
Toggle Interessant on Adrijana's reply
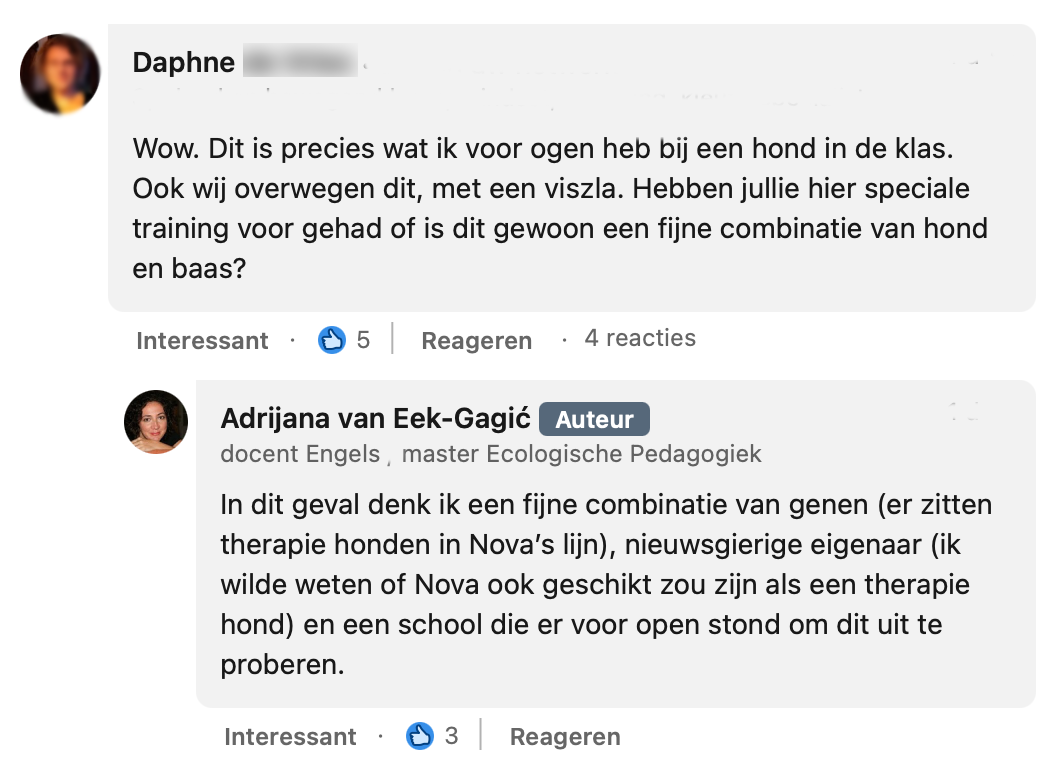click(290, 737)
